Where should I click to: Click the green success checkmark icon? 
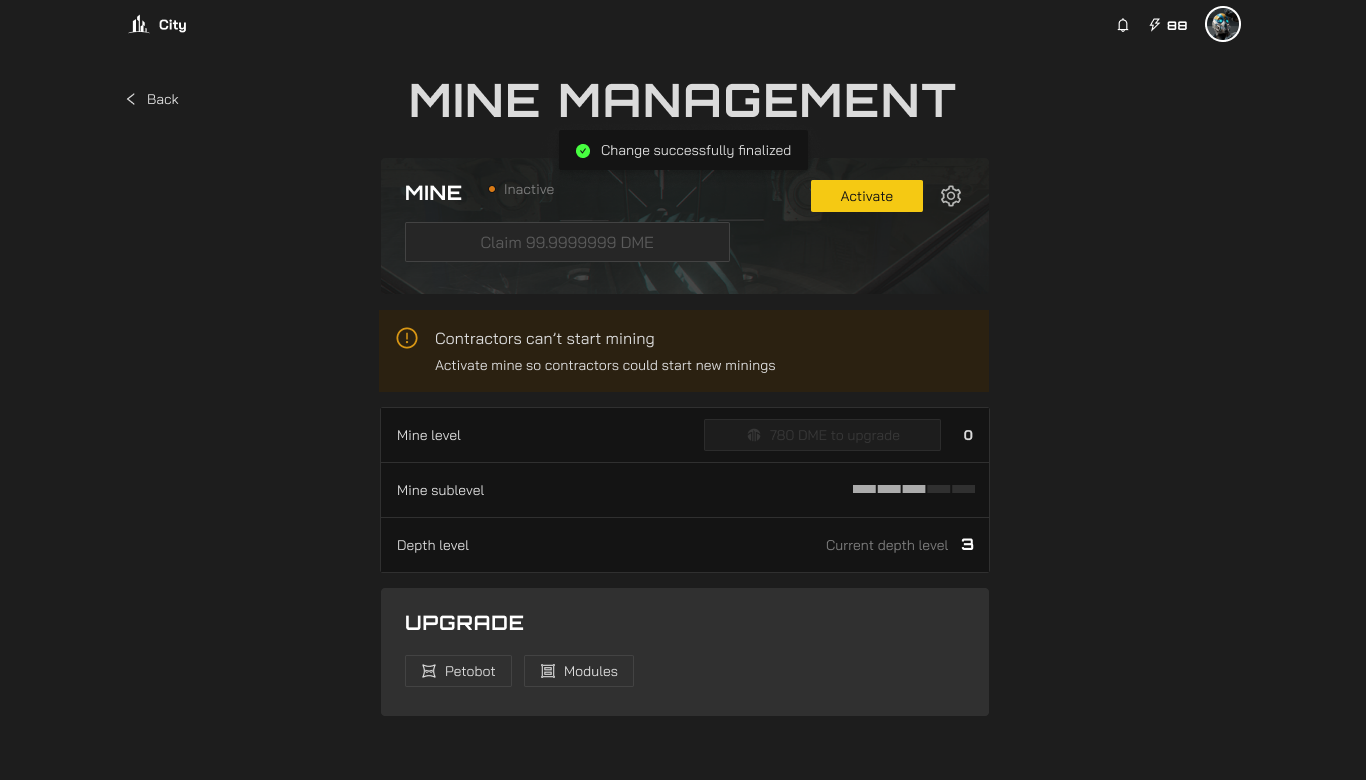583,150
